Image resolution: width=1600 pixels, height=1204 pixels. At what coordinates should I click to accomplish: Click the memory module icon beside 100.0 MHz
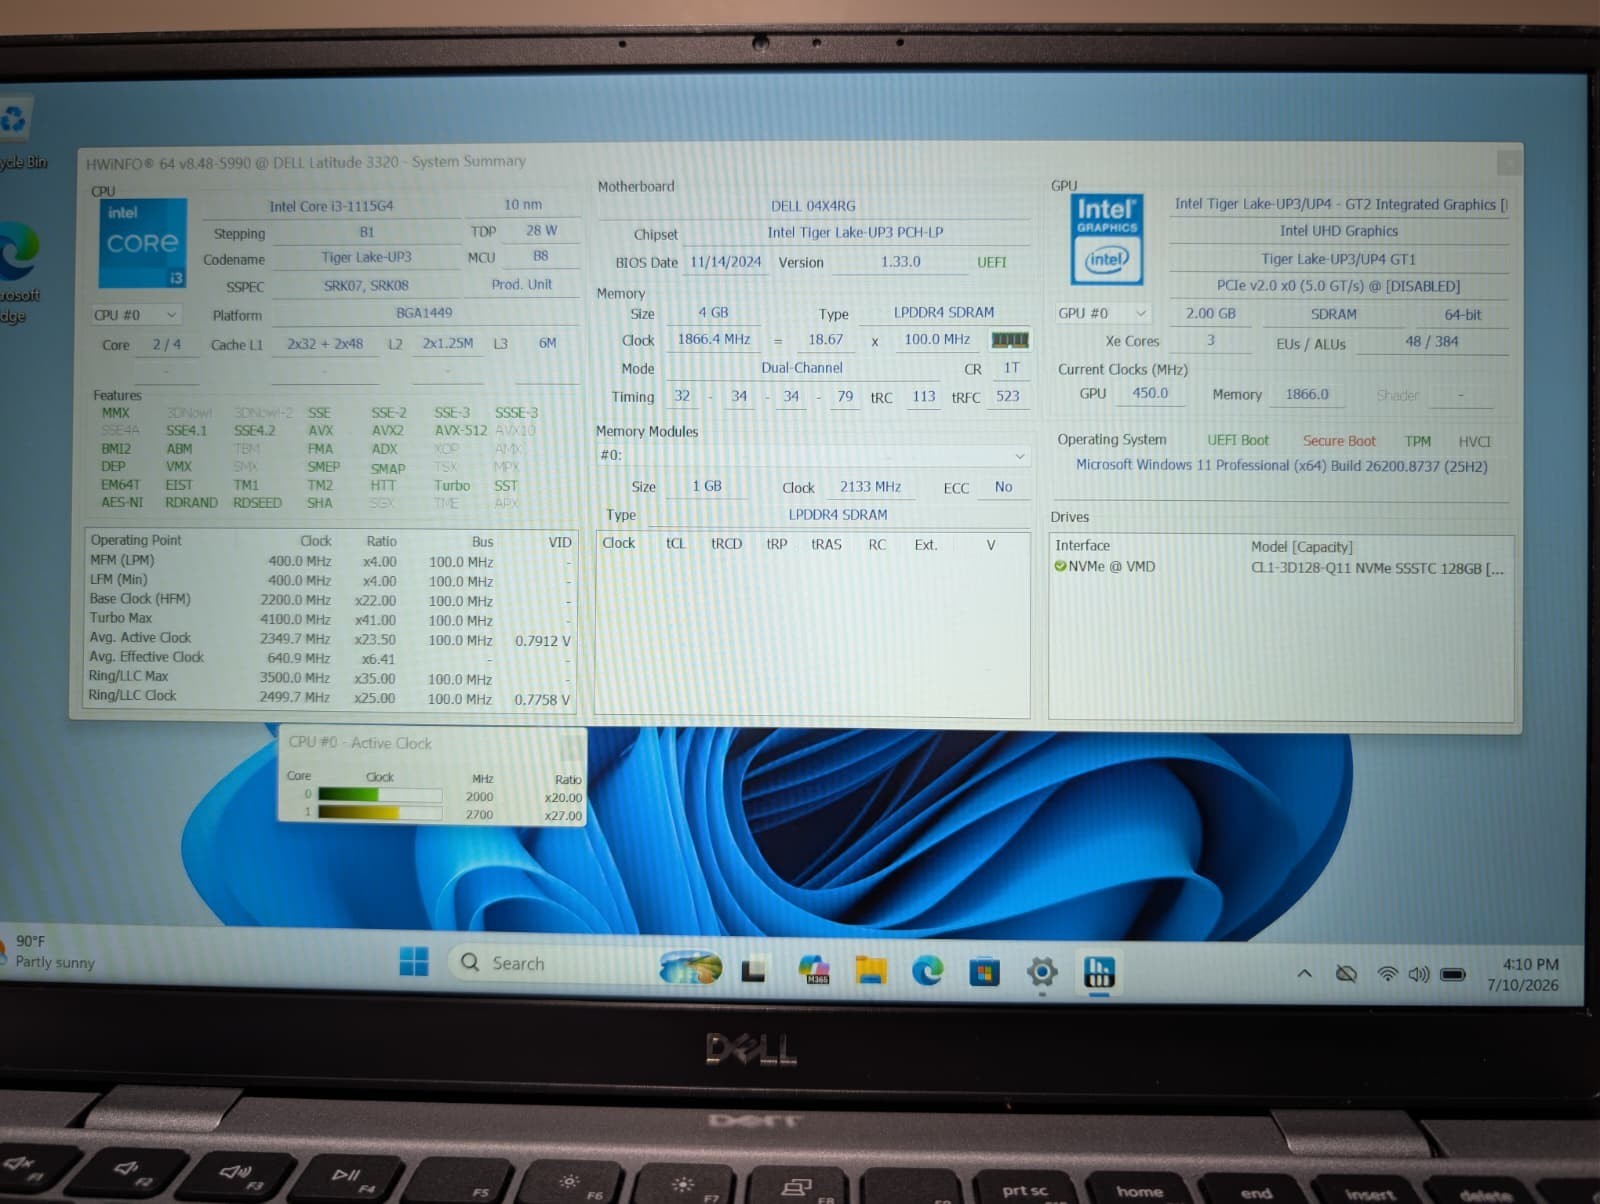(1009, 340)
